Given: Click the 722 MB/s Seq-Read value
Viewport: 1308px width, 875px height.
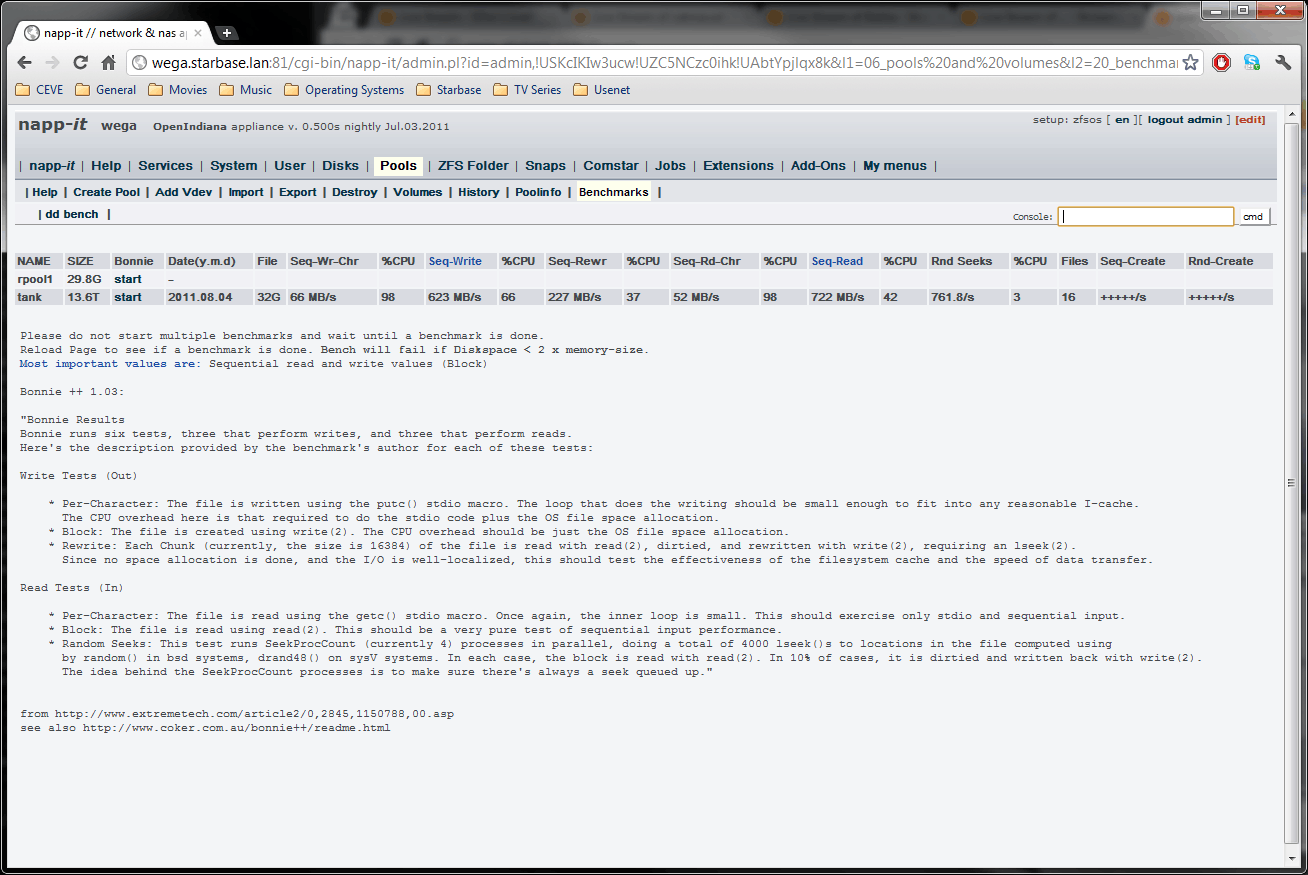Looking at the screenshot, I should click(x=838, y=297).
